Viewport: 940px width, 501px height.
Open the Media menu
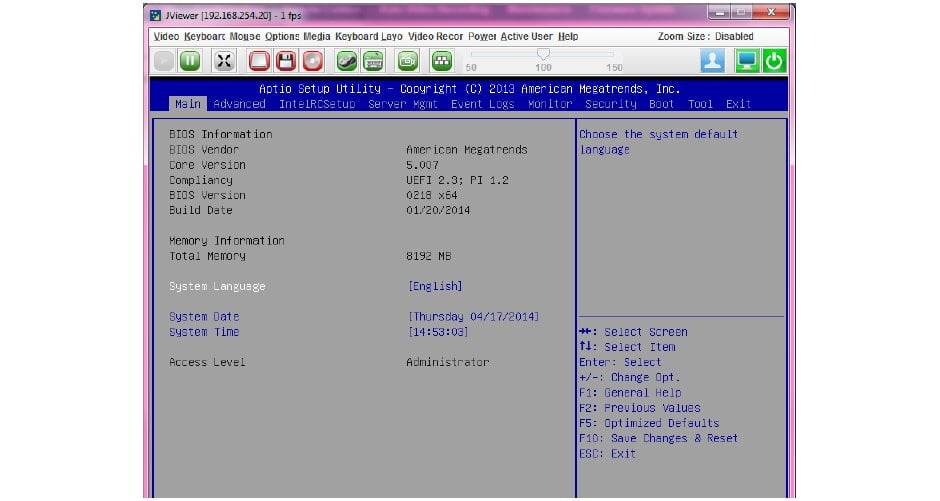pos(317,37)
